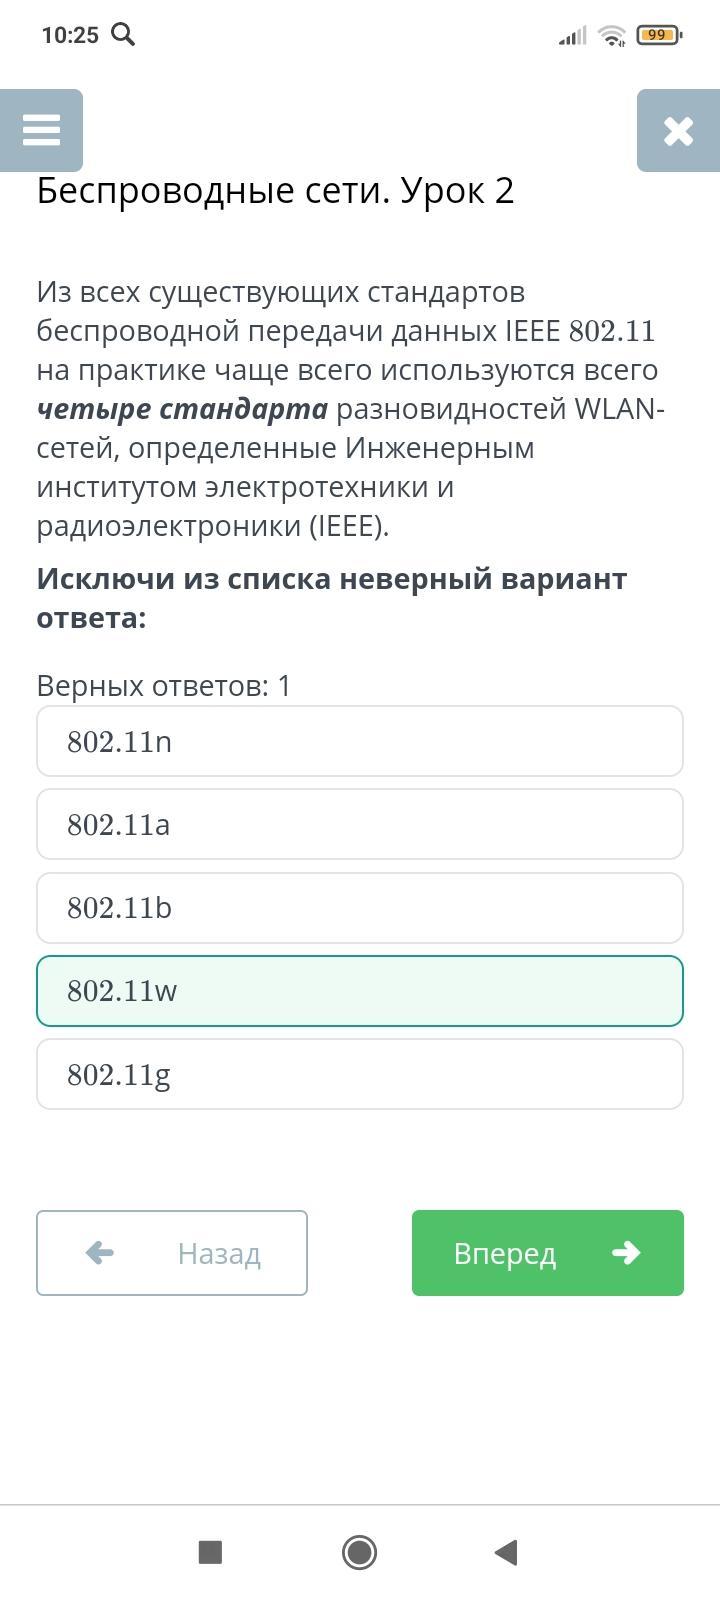Deselect the highlighted 802.11w answer
720x1600 pixels.
[x=360, y=991]
